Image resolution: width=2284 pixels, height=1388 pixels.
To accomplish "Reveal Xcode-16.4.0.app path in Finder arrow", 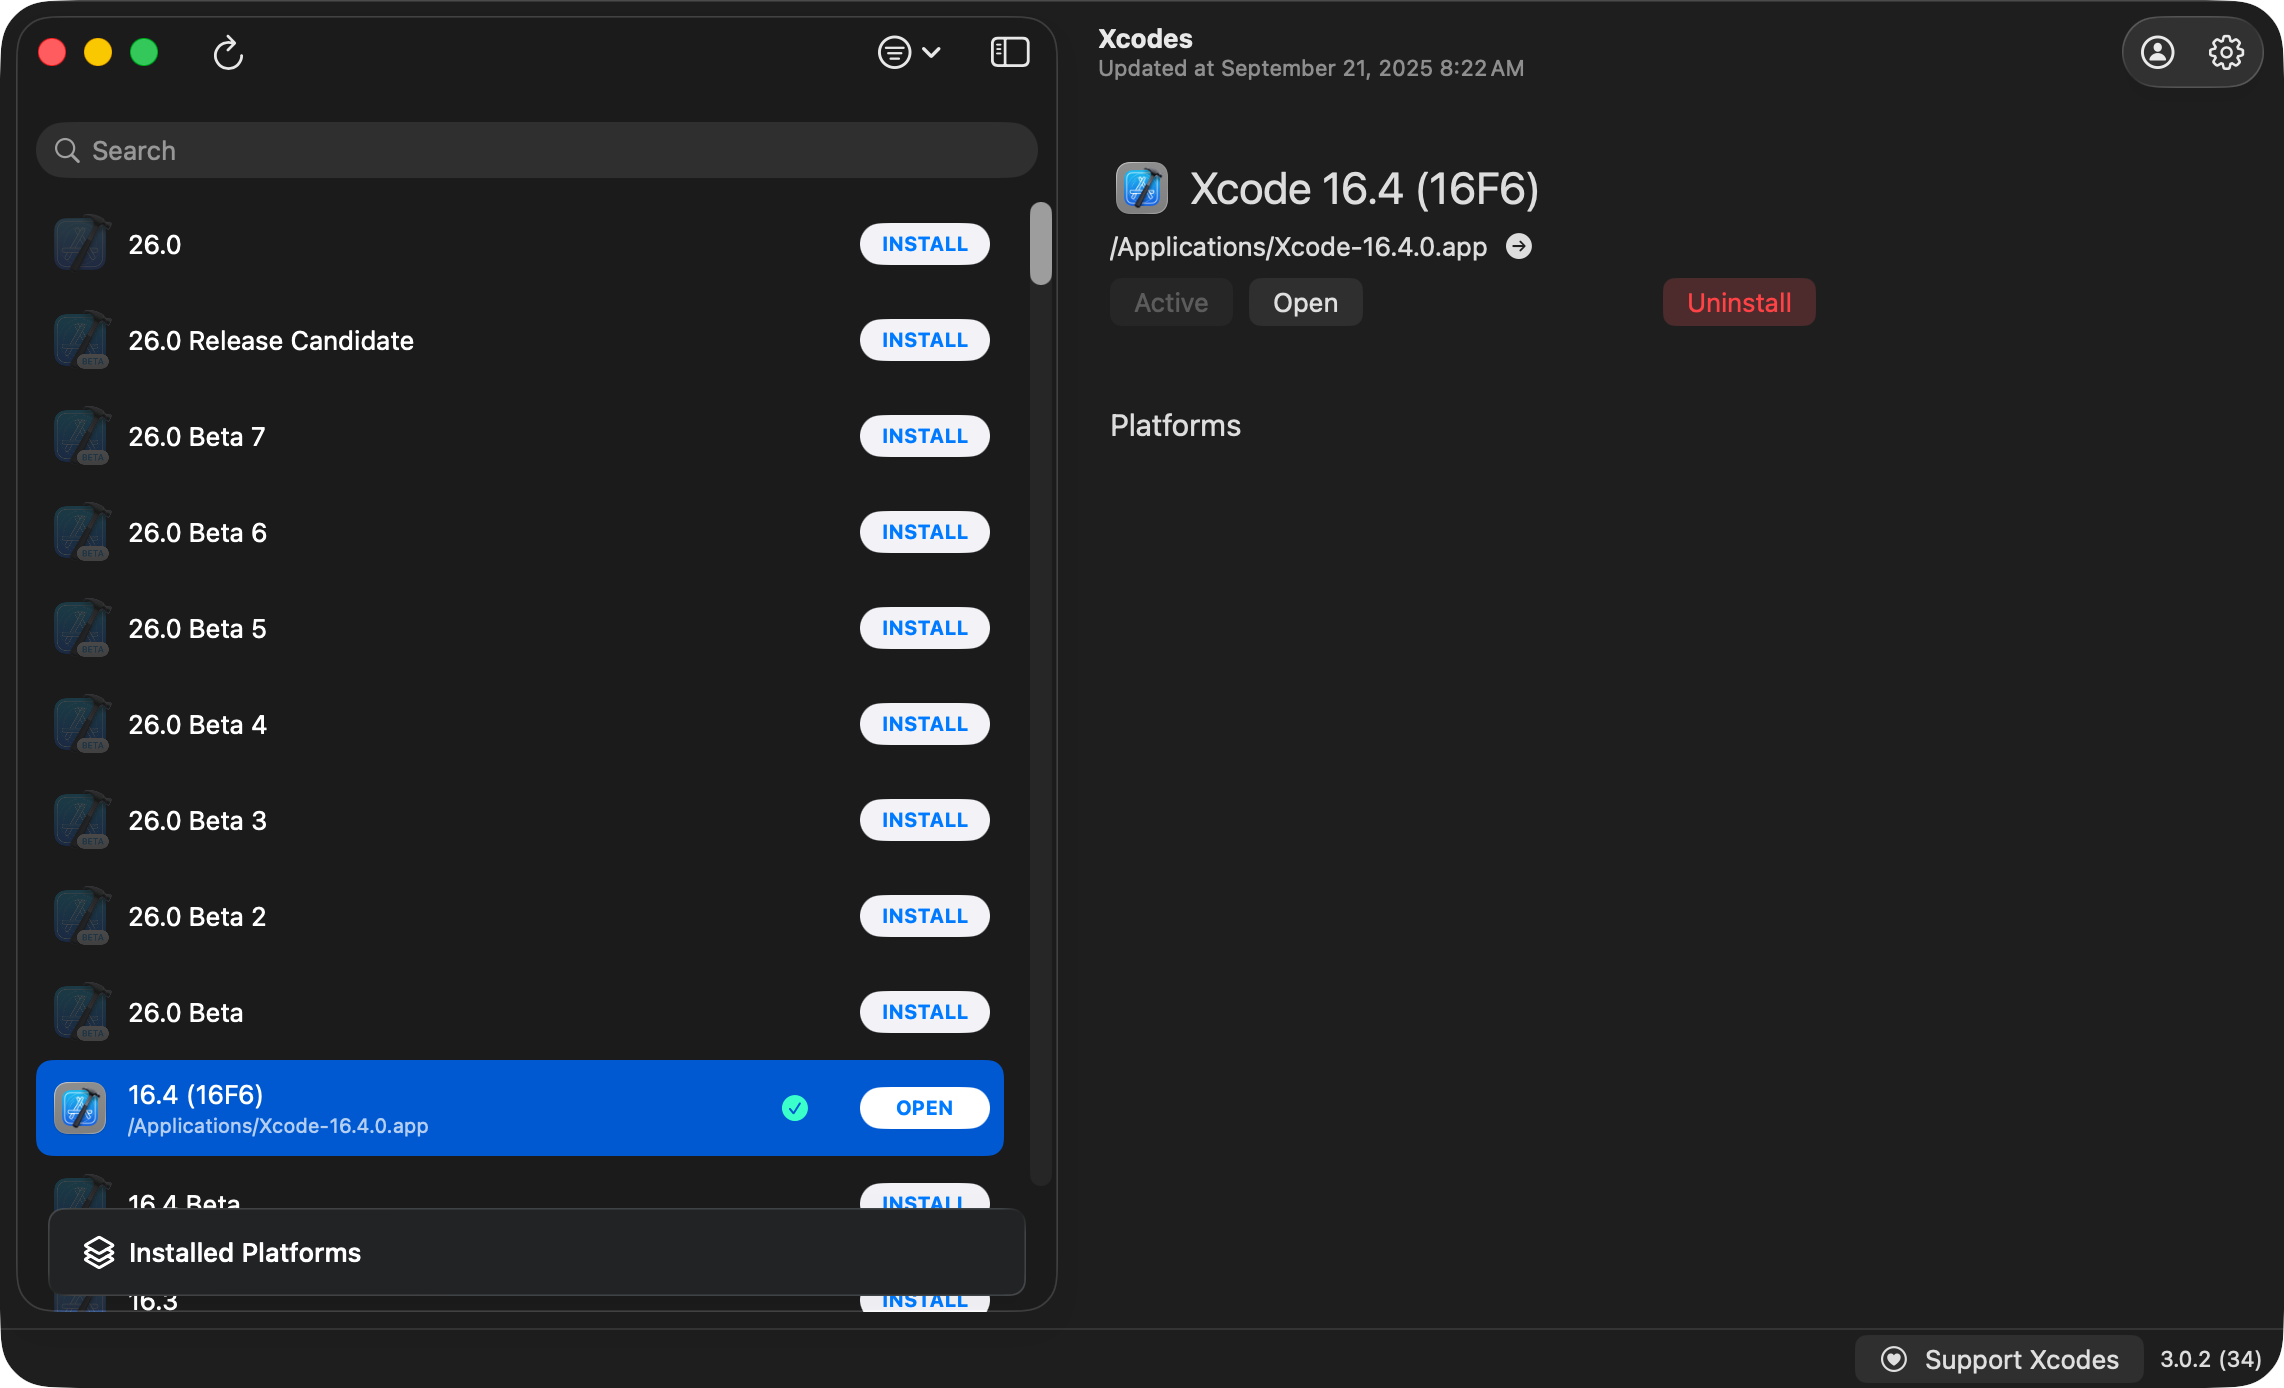I will tap(1518, 246).
